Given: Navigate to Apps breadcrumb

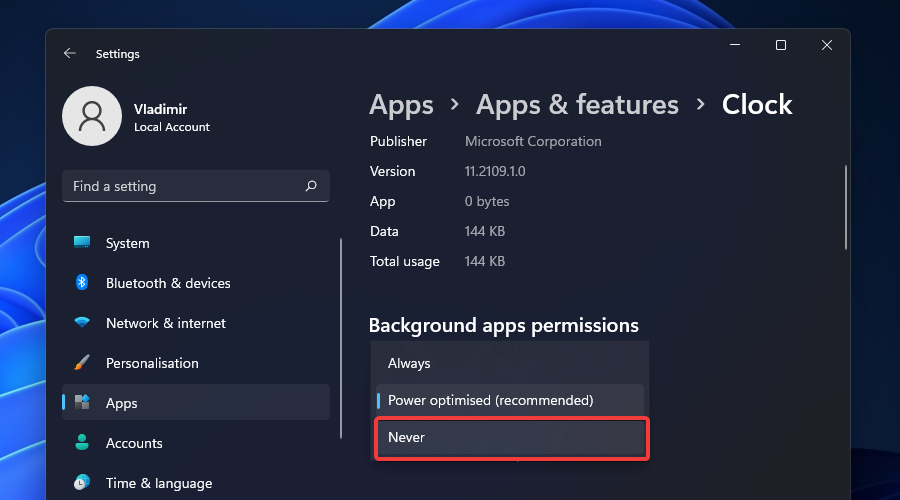Looking at the screenshot, I should [401, 105].
